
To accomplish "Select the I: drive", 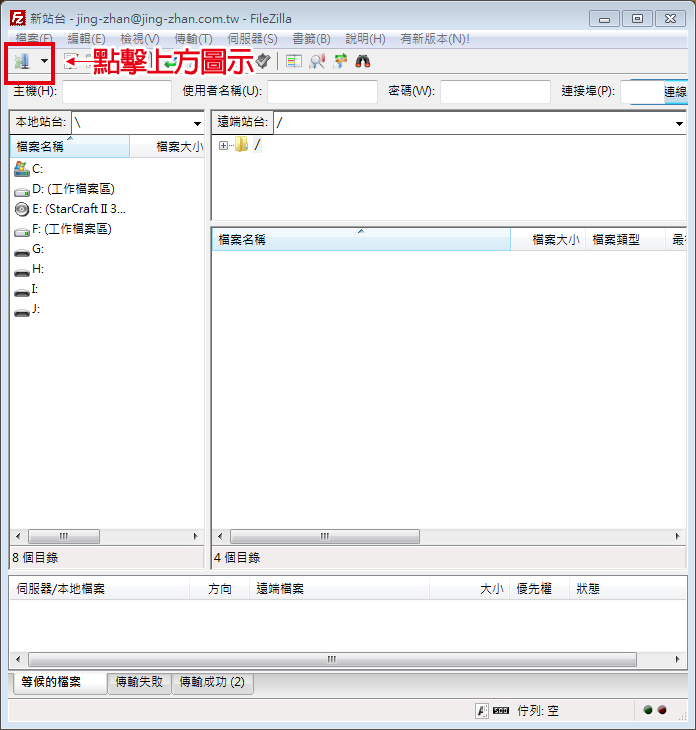I will click(26, 290).
